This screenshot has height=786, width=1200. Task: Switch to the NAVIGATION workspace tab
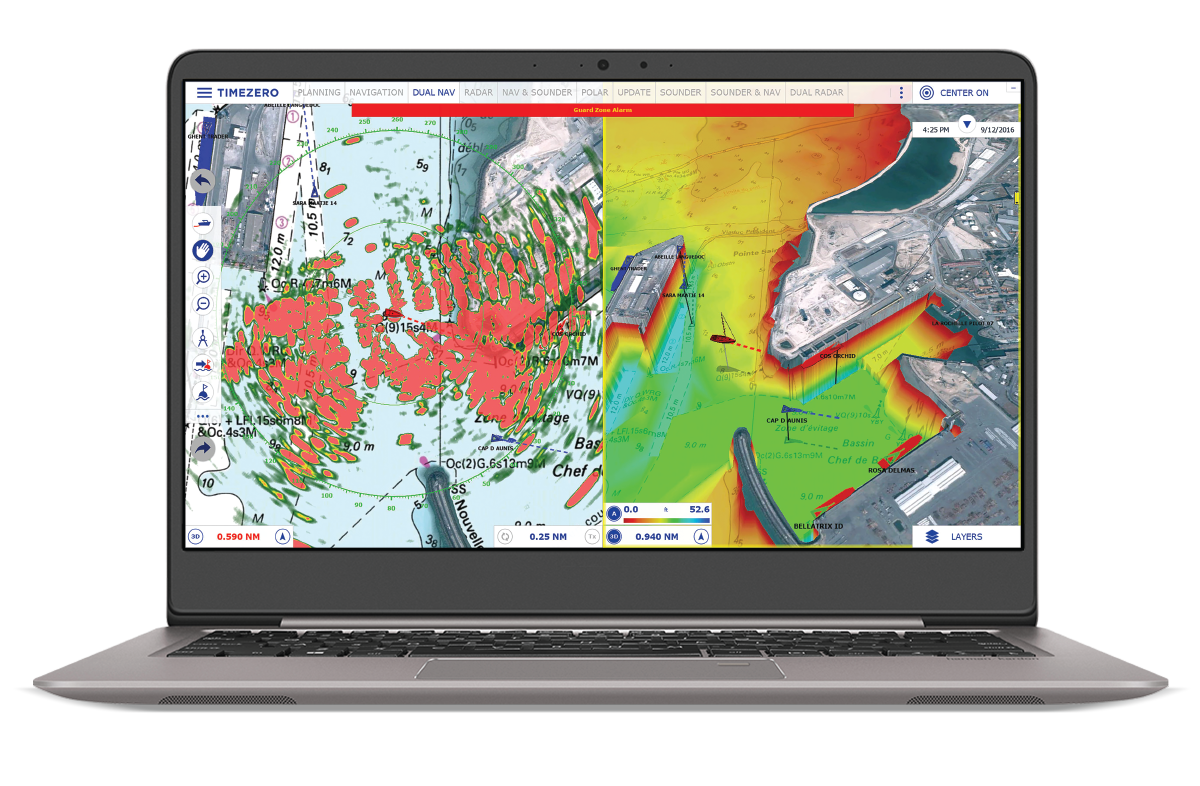click(376, 92)
